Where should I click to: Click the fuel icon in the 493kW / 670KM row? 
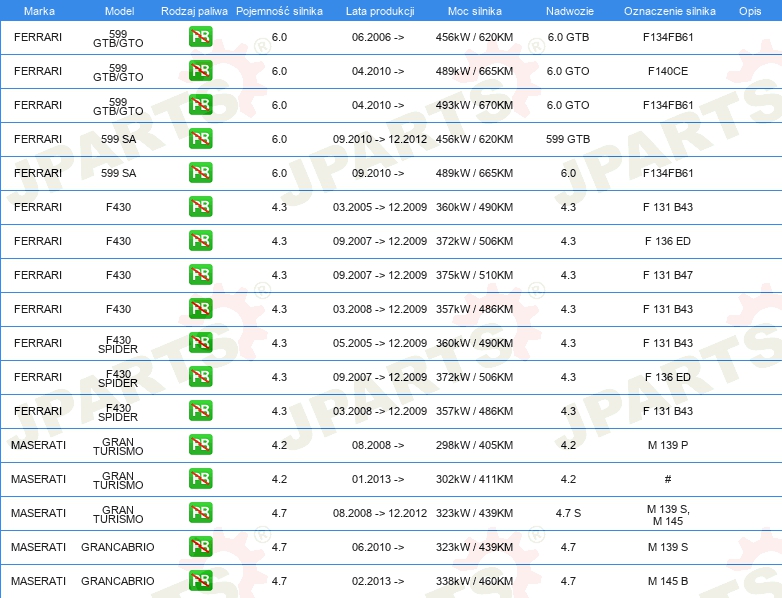[x=200, y=105]
